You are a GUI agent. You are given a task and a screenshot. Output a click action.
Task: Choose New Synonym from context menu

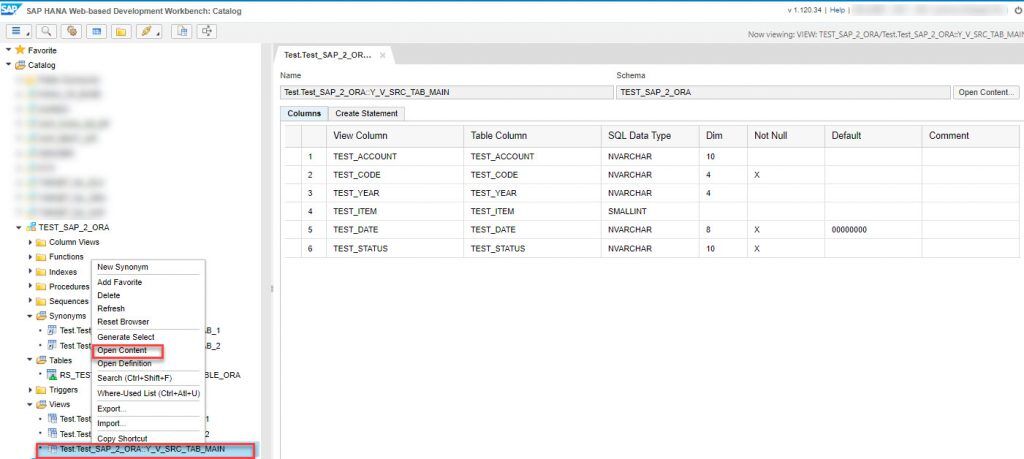(123, 267)
